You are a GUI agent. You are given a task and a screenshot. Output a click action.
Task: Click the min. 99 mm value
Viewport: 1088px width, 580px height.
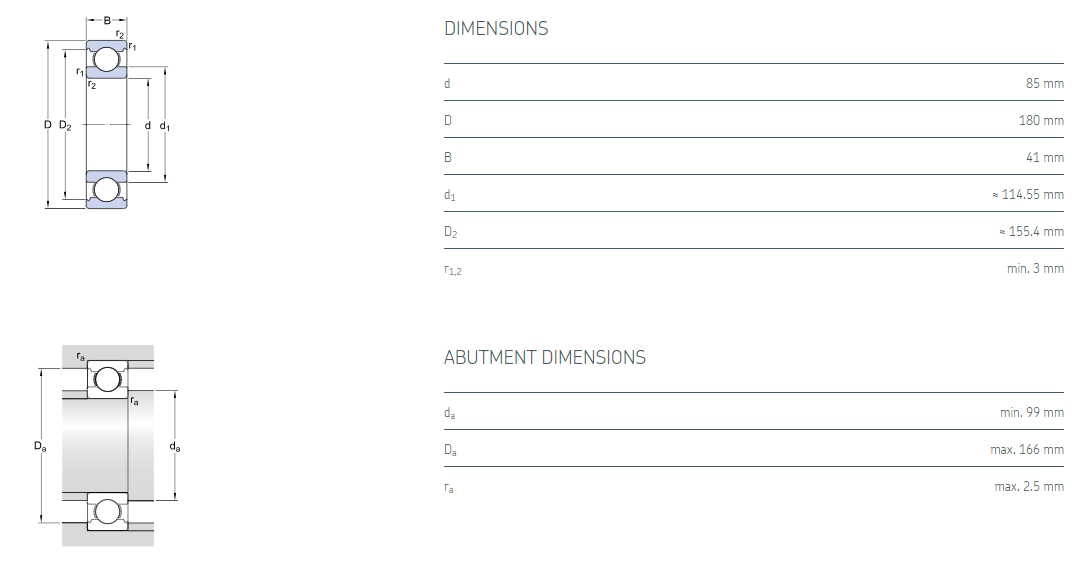click(1032, 412)
